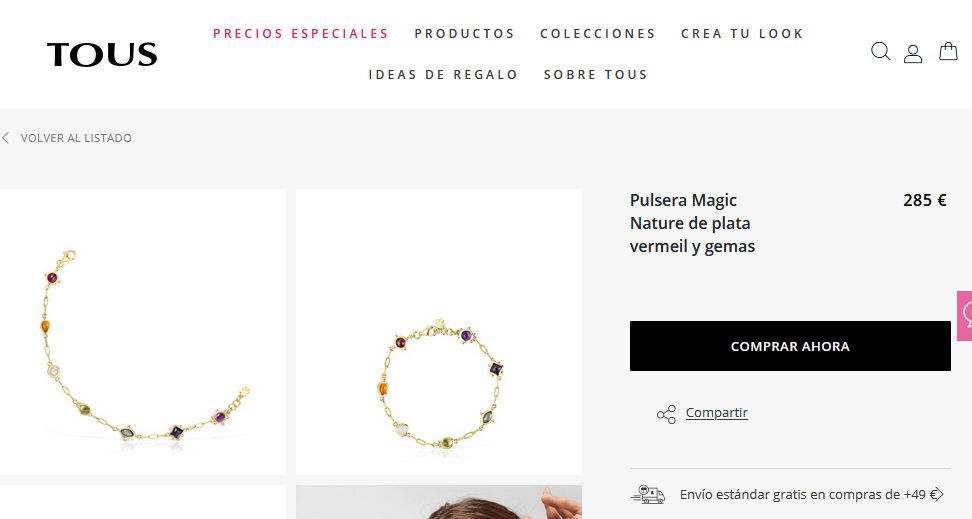Open the Ideas de Regalo menu
The height and width of the screenshot is (519, 972).
443,74
